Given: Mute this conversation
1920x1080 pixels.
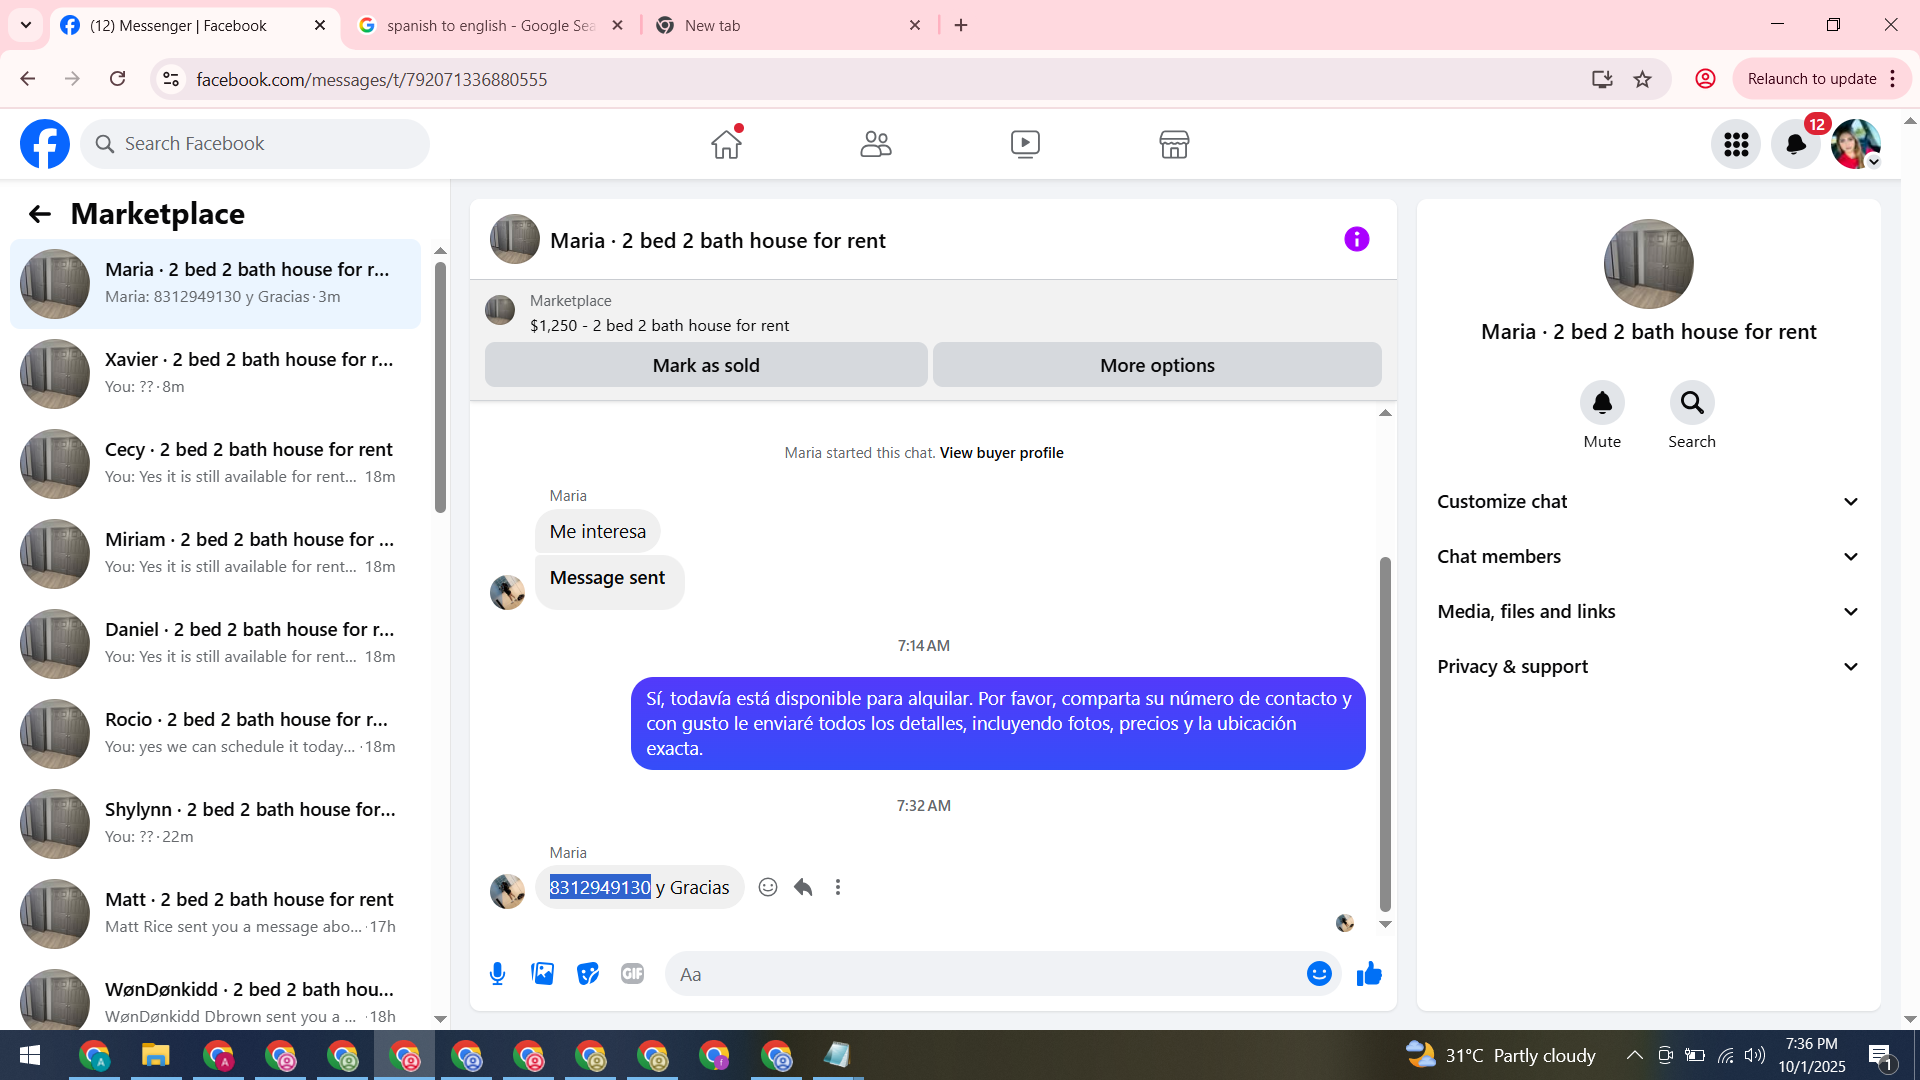Looking at the screenshot, I should tap(1602, 403).
